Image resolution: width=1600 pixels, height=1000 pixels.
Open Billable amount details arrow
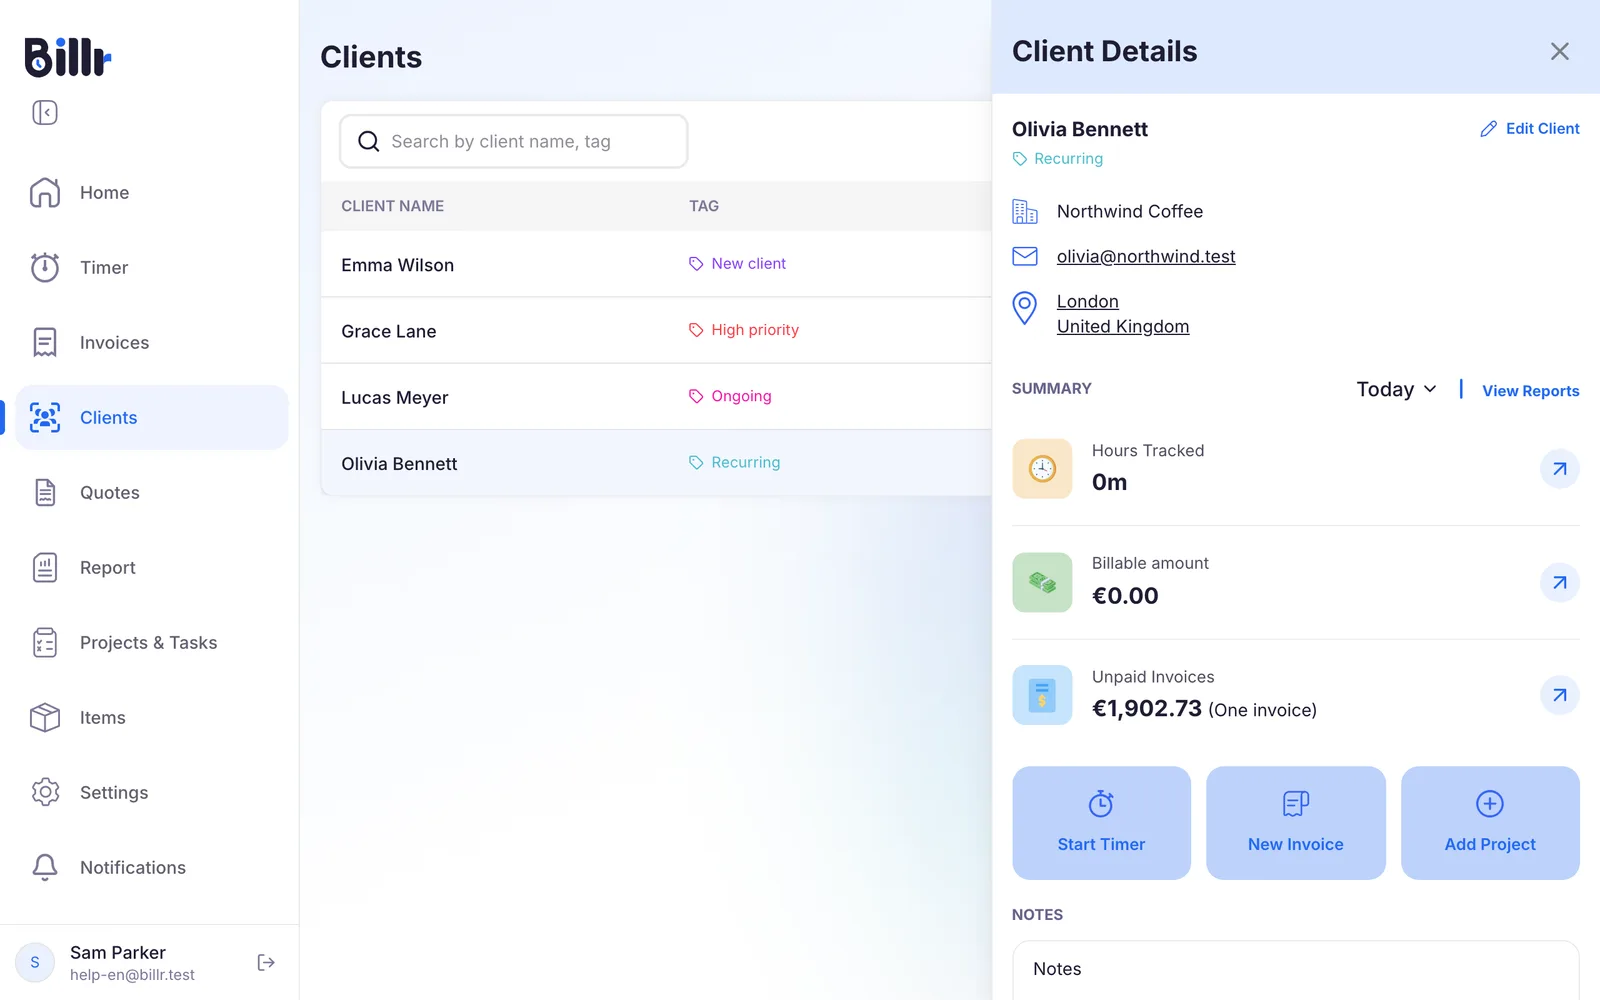[1559, 582]
